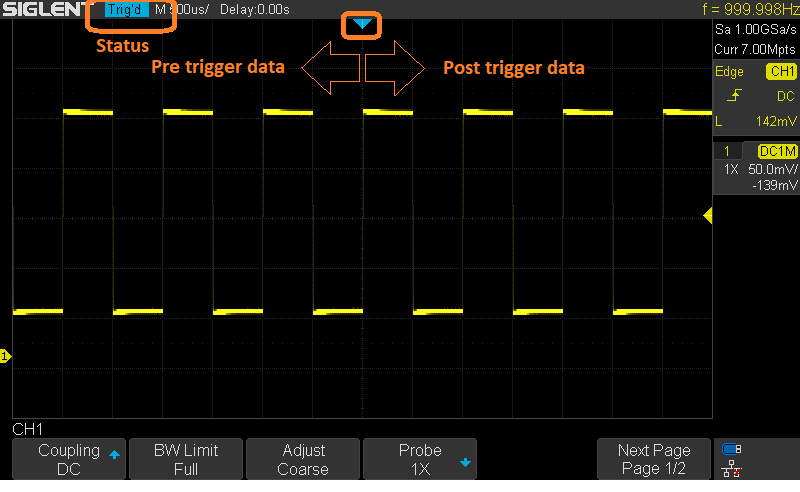Click the blue trigger position marker triangle
Screen dimensions: 800x492
[362, 23]
